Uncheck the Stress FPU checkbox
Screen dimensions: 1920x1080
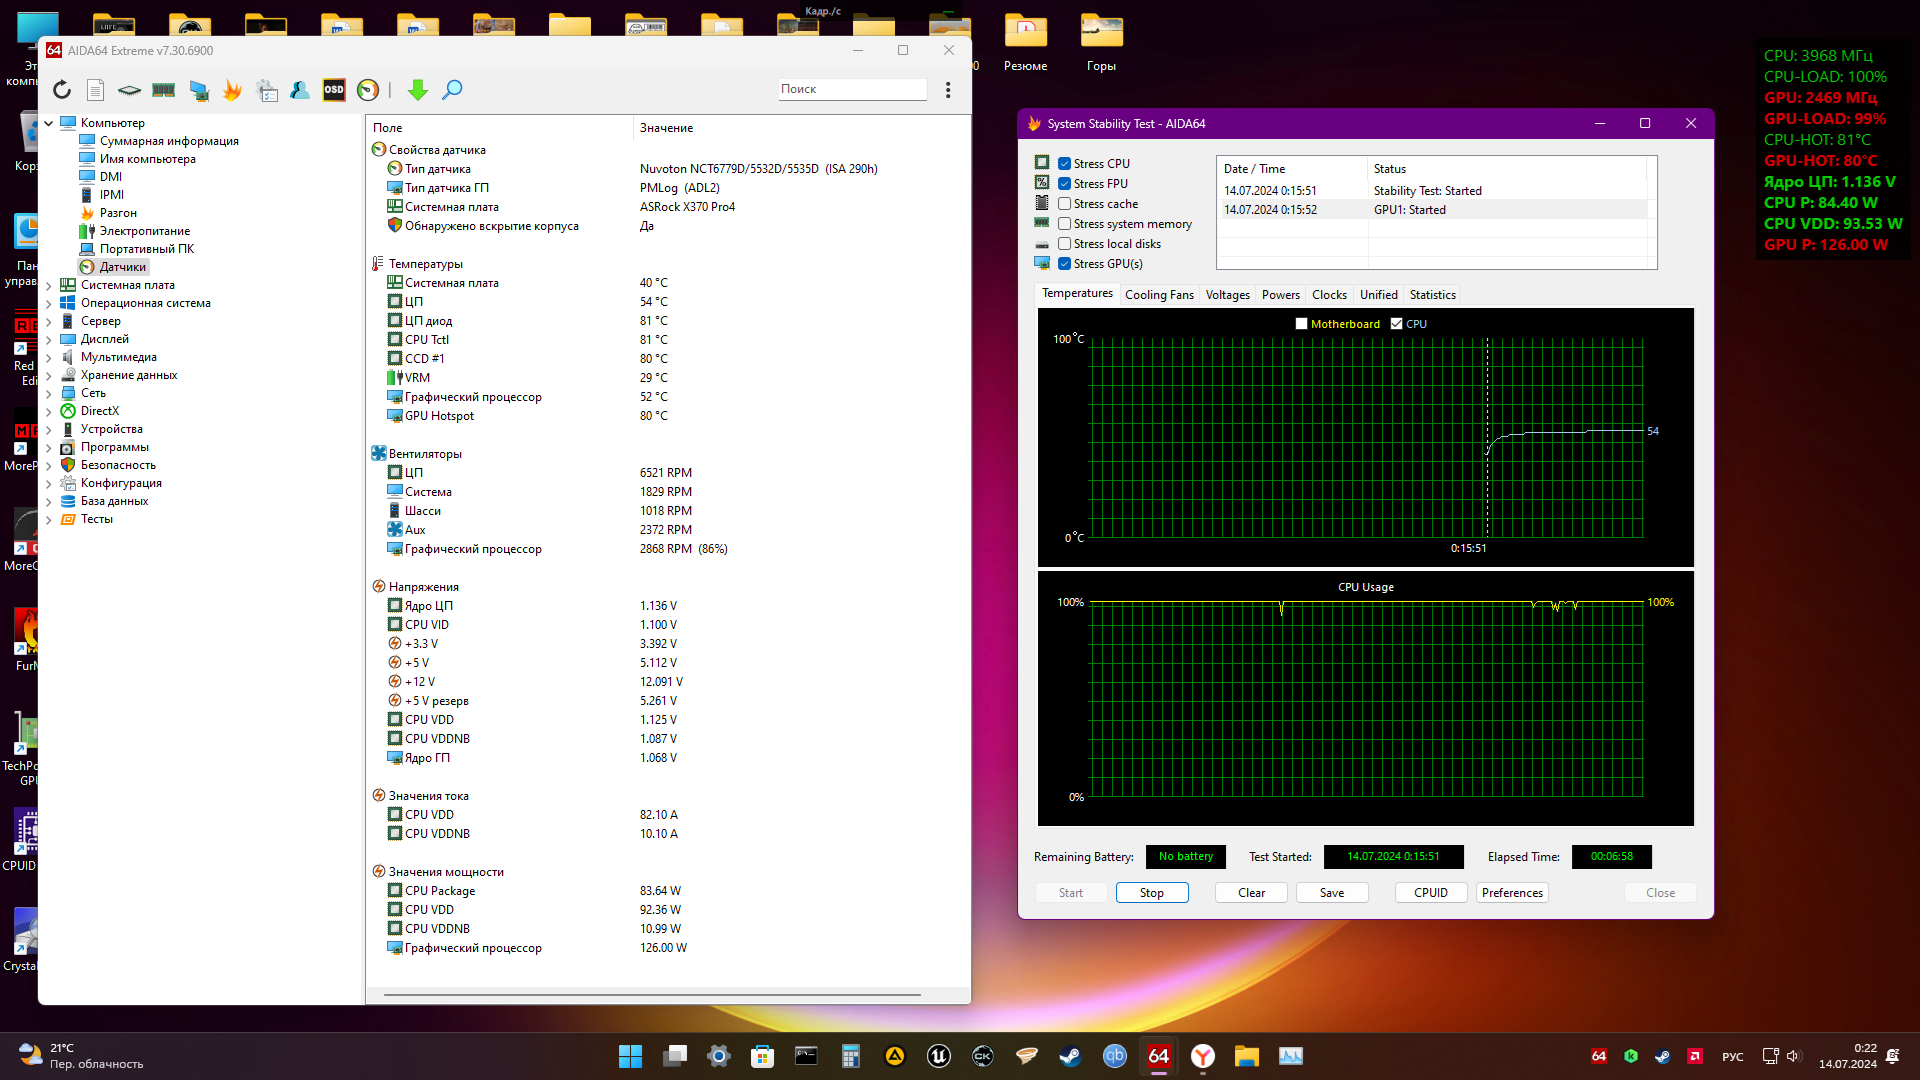pyautogui.click(x=1065, y=184)
